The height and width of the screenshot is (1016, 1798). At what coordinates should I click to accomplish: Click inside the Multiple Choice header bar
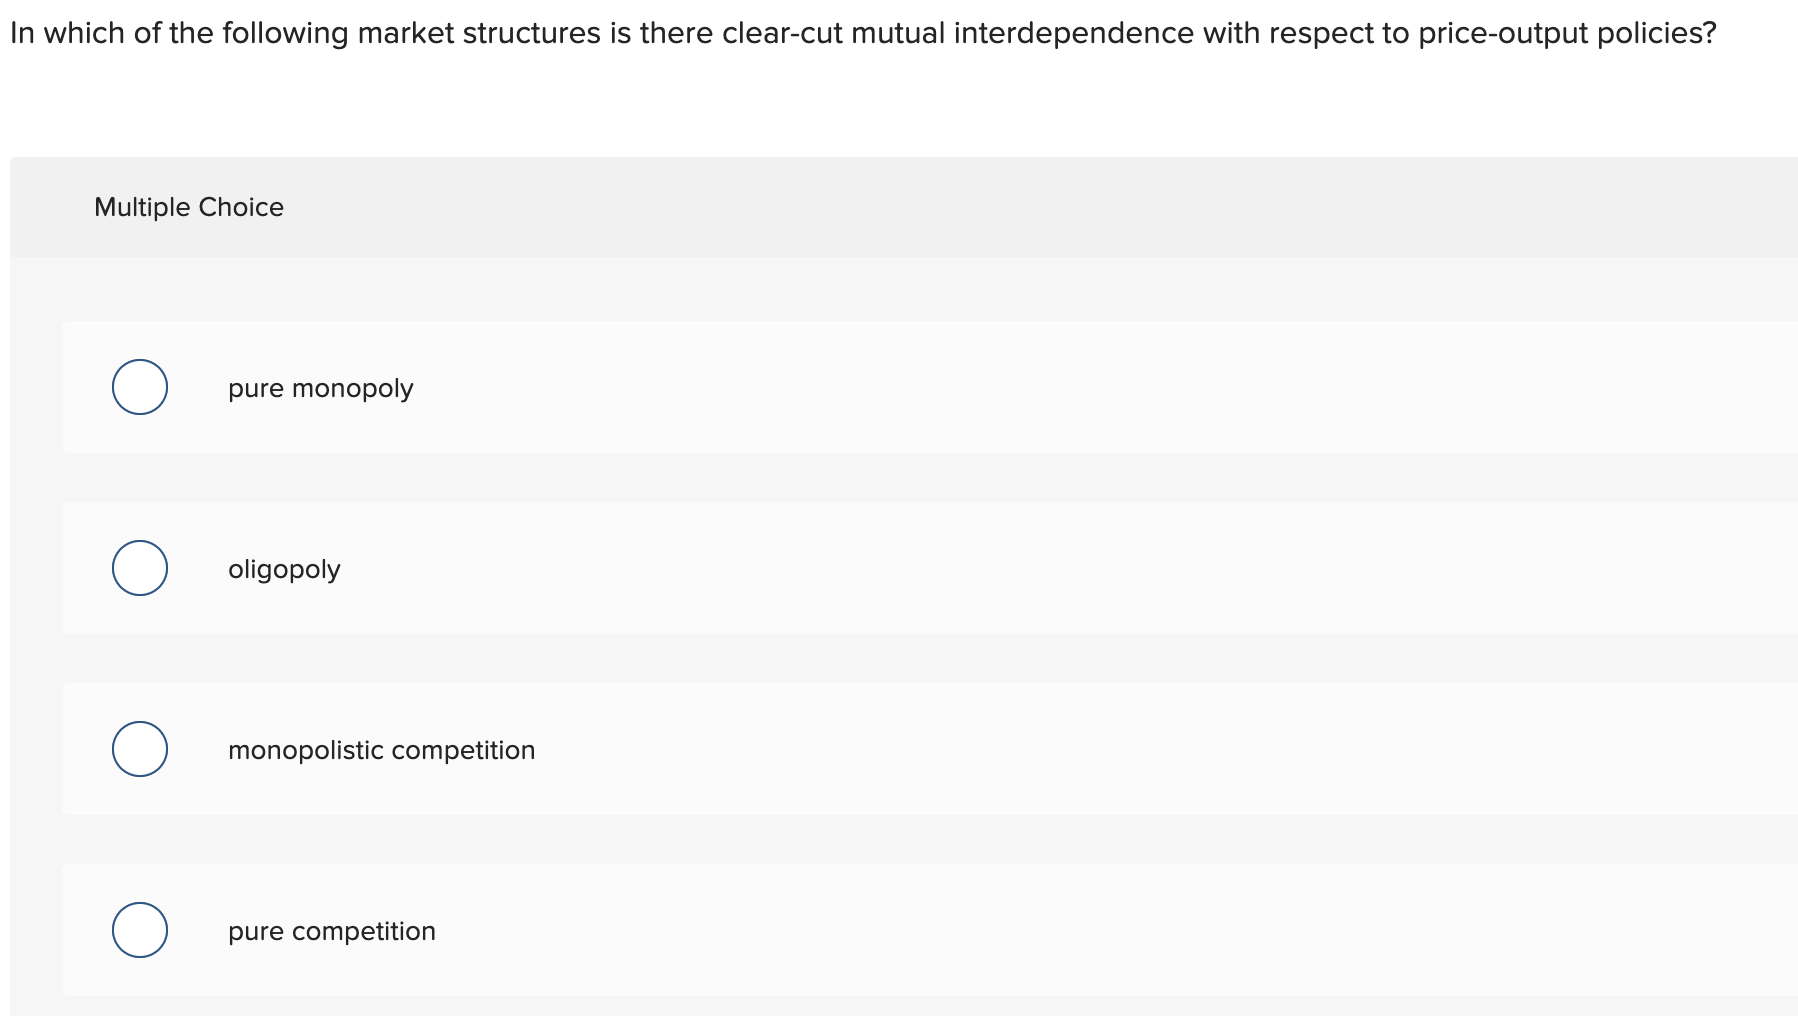[900, 207]
